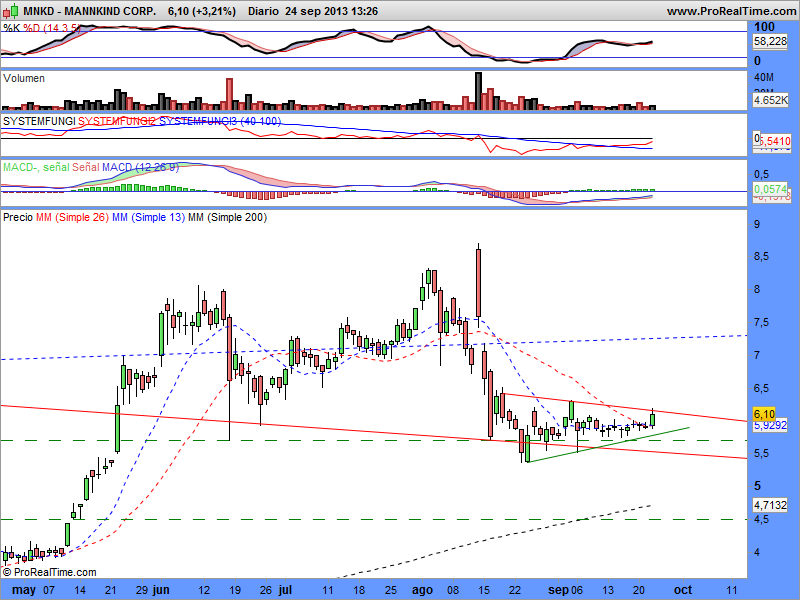
Task: Select the %D (14 3 5) indicator label
Action: [x=52, y=28]
